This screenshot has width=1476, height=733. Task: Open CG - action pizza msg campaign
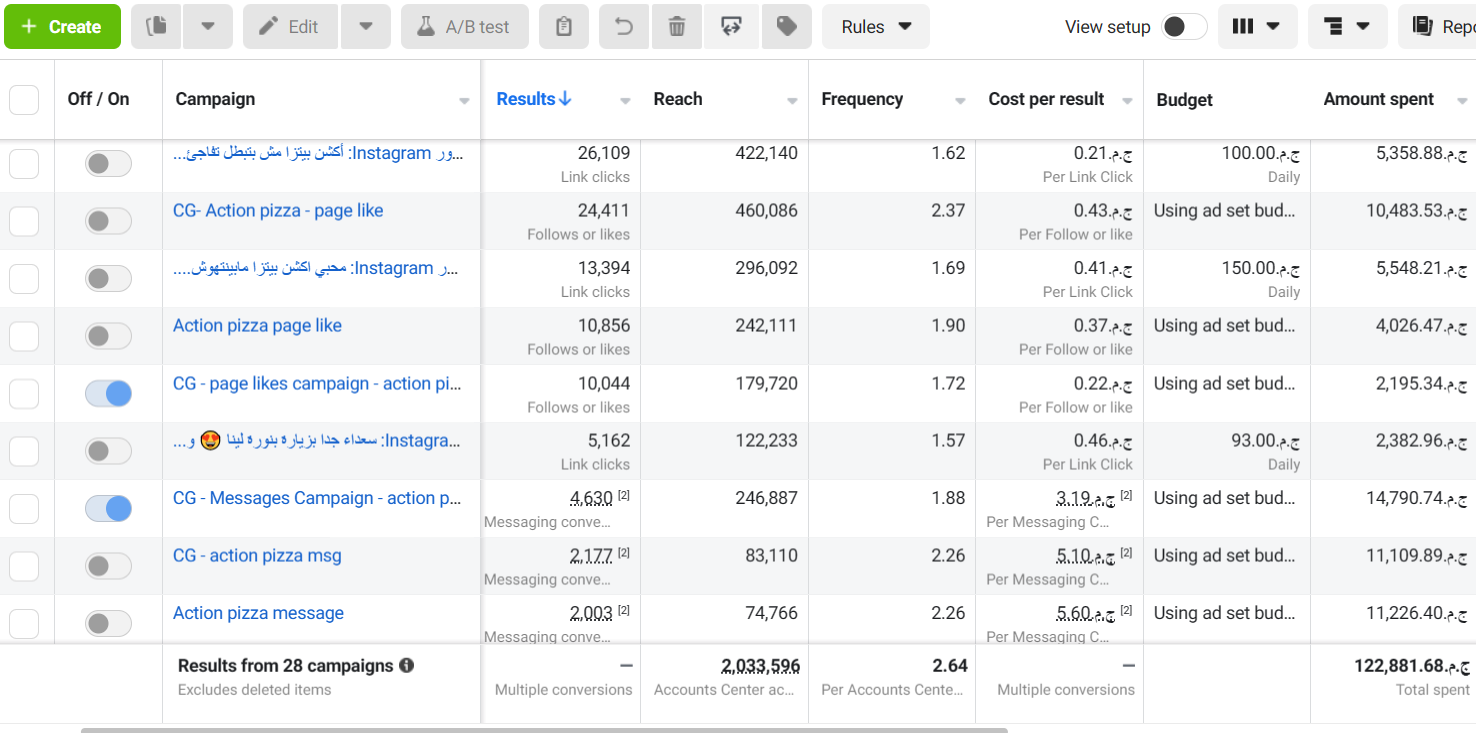pyautogui.click(x=257, y=556)
